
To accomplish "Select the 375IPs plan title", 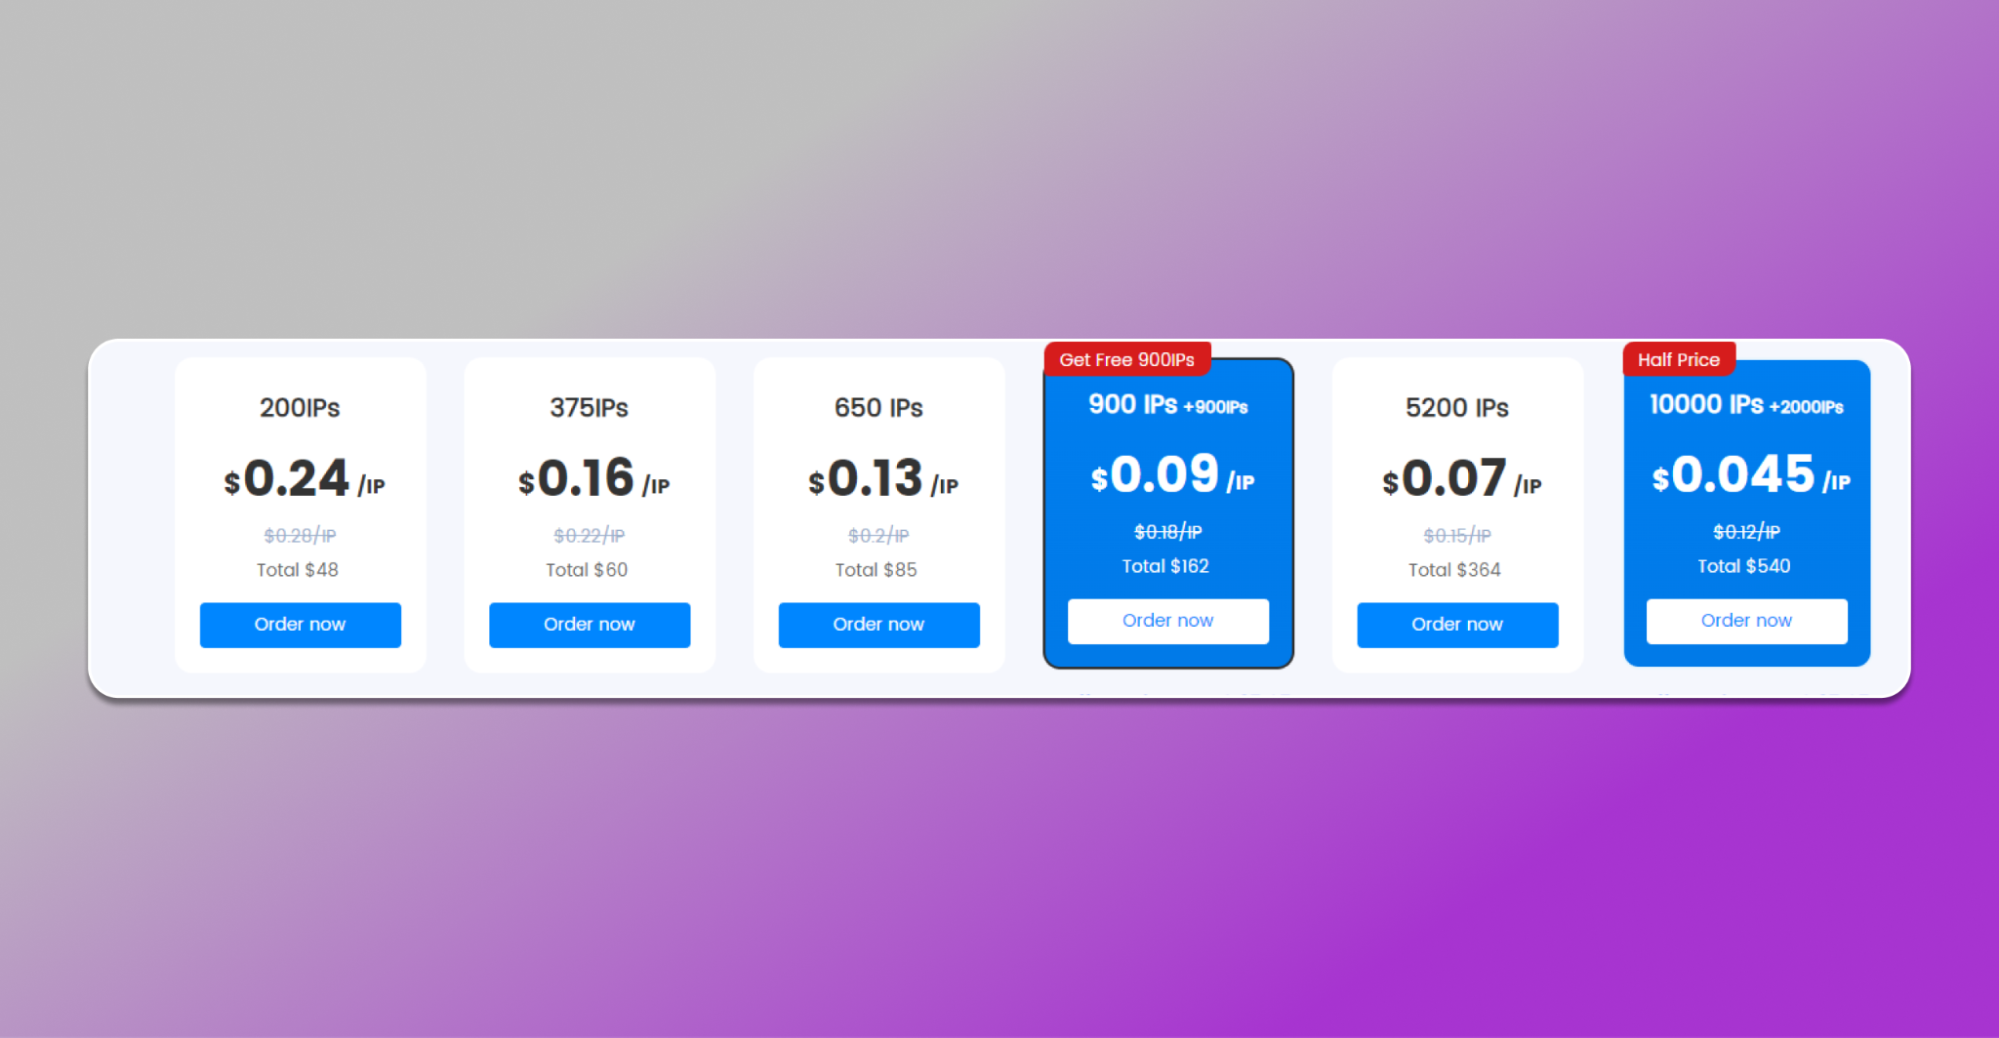I will (x=589, y=408).
